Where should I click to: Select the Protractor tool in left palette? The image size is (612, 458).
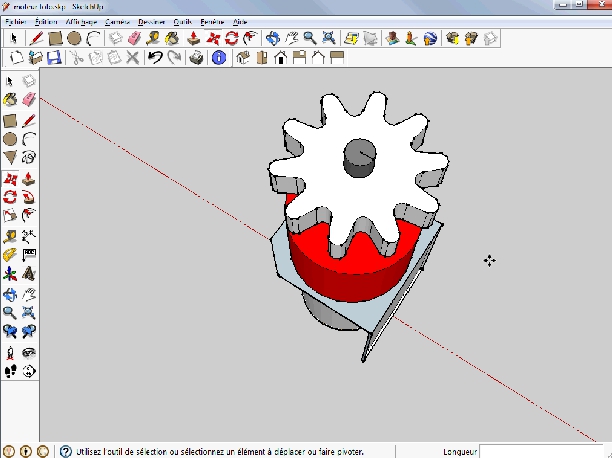click(10, 255)
